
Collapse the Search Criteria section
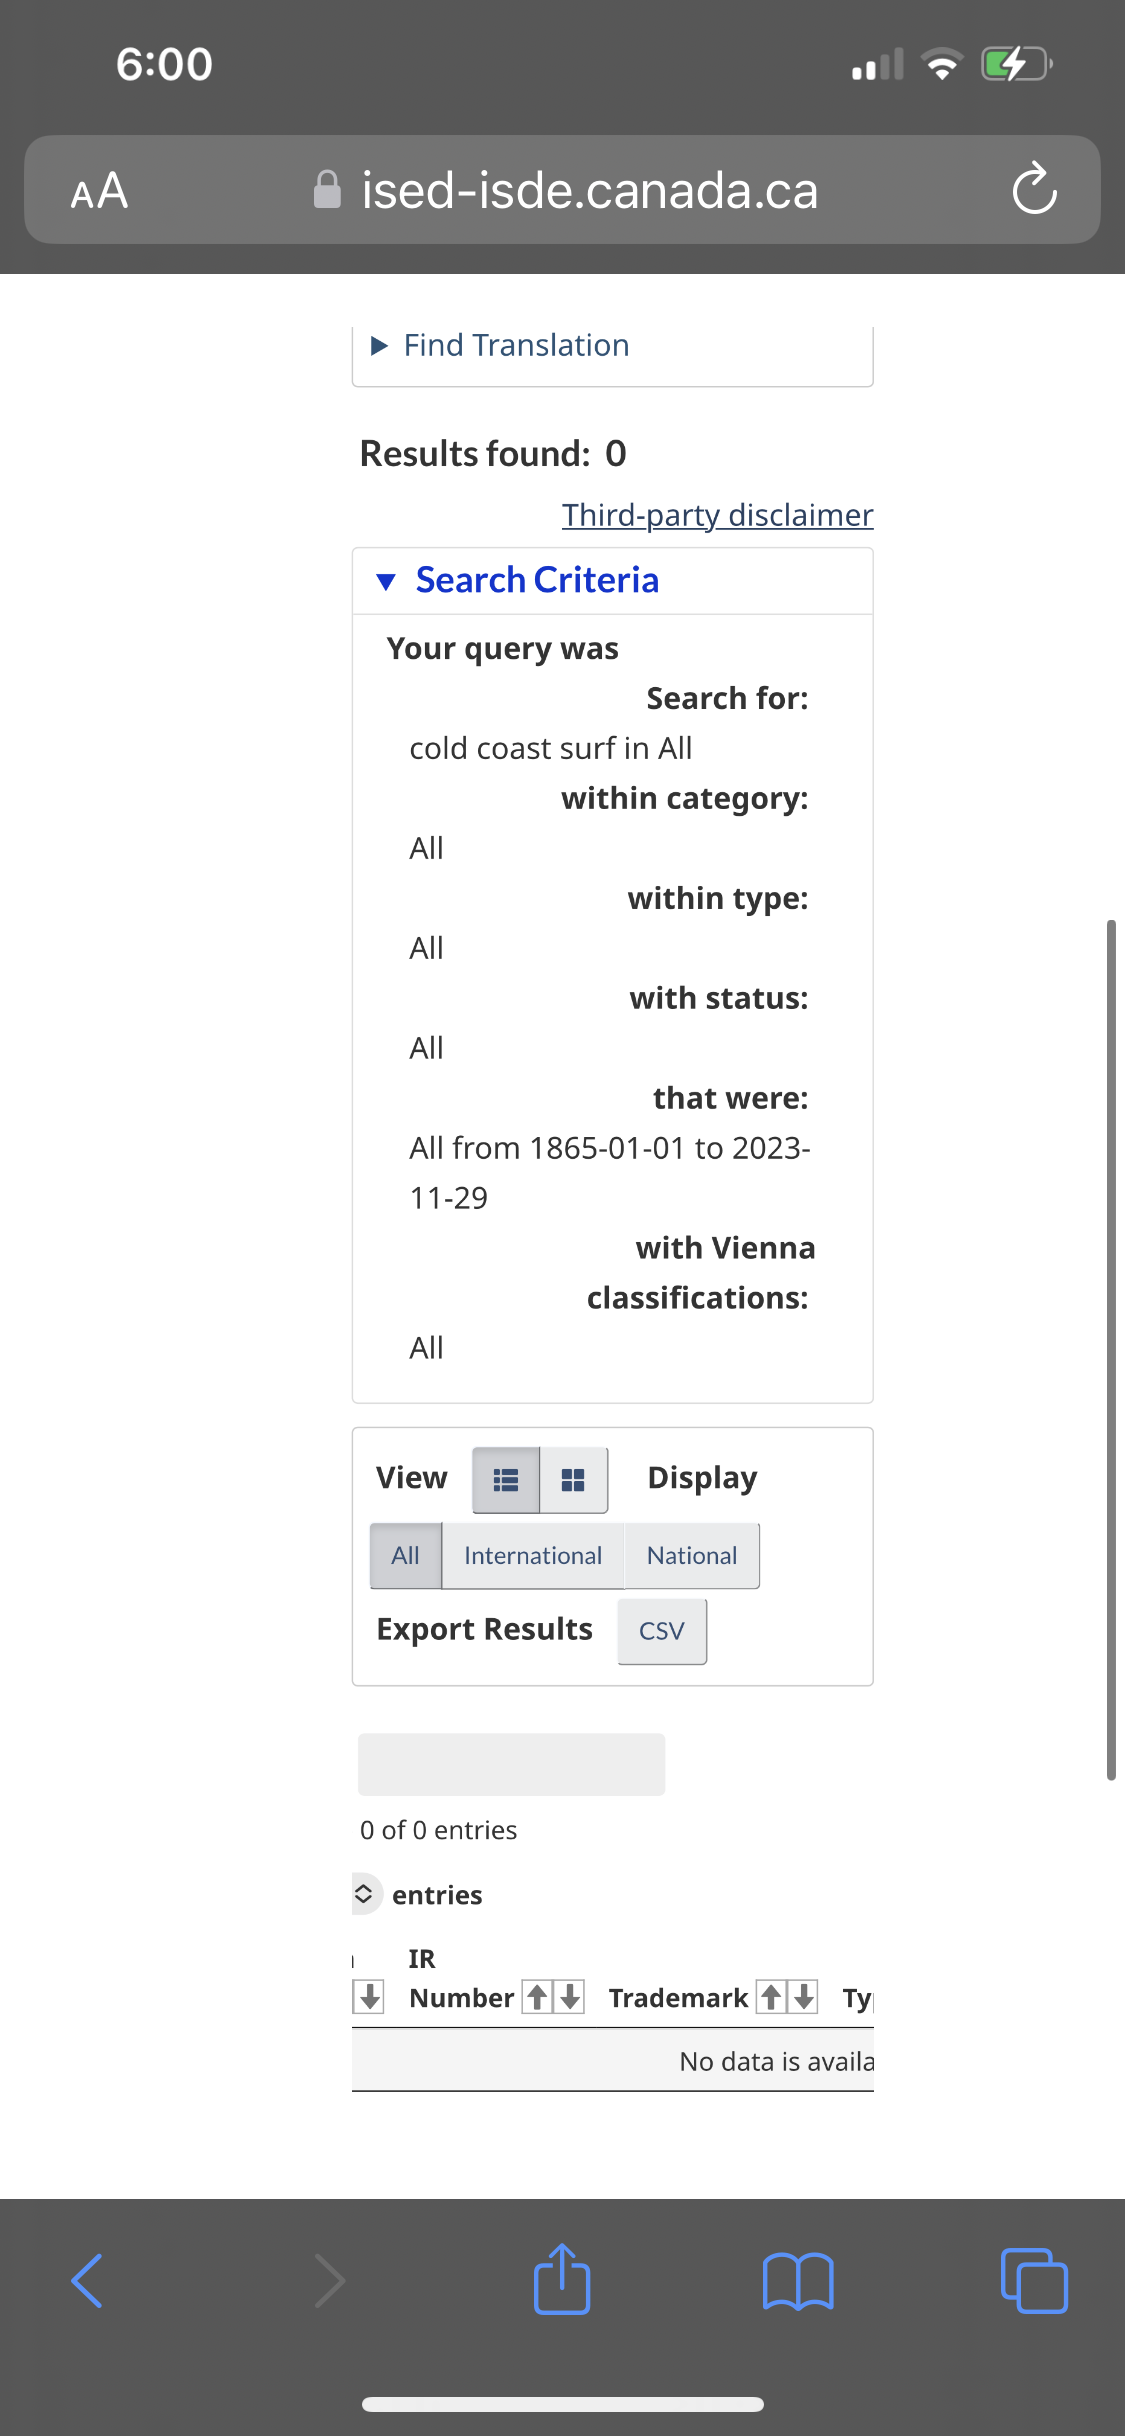click(536, 580)
